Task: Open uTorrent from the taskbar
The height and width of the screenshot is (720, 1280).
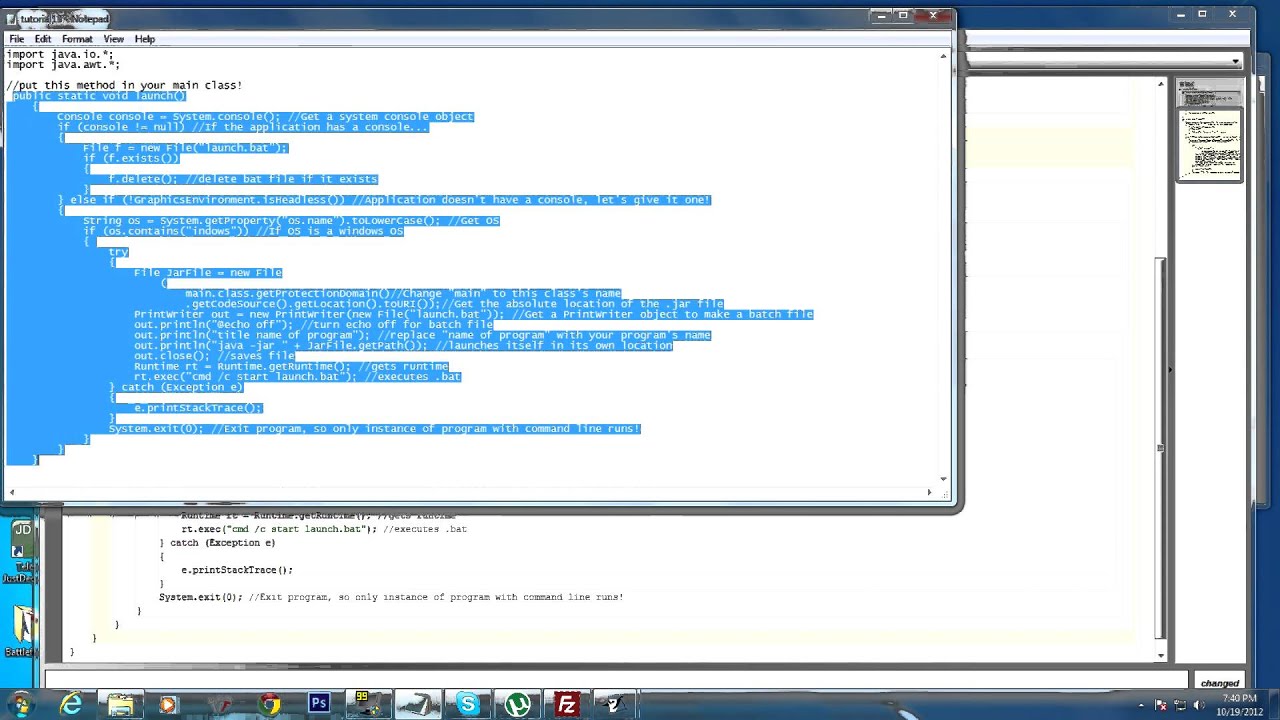Action: [x=517, y=705]
